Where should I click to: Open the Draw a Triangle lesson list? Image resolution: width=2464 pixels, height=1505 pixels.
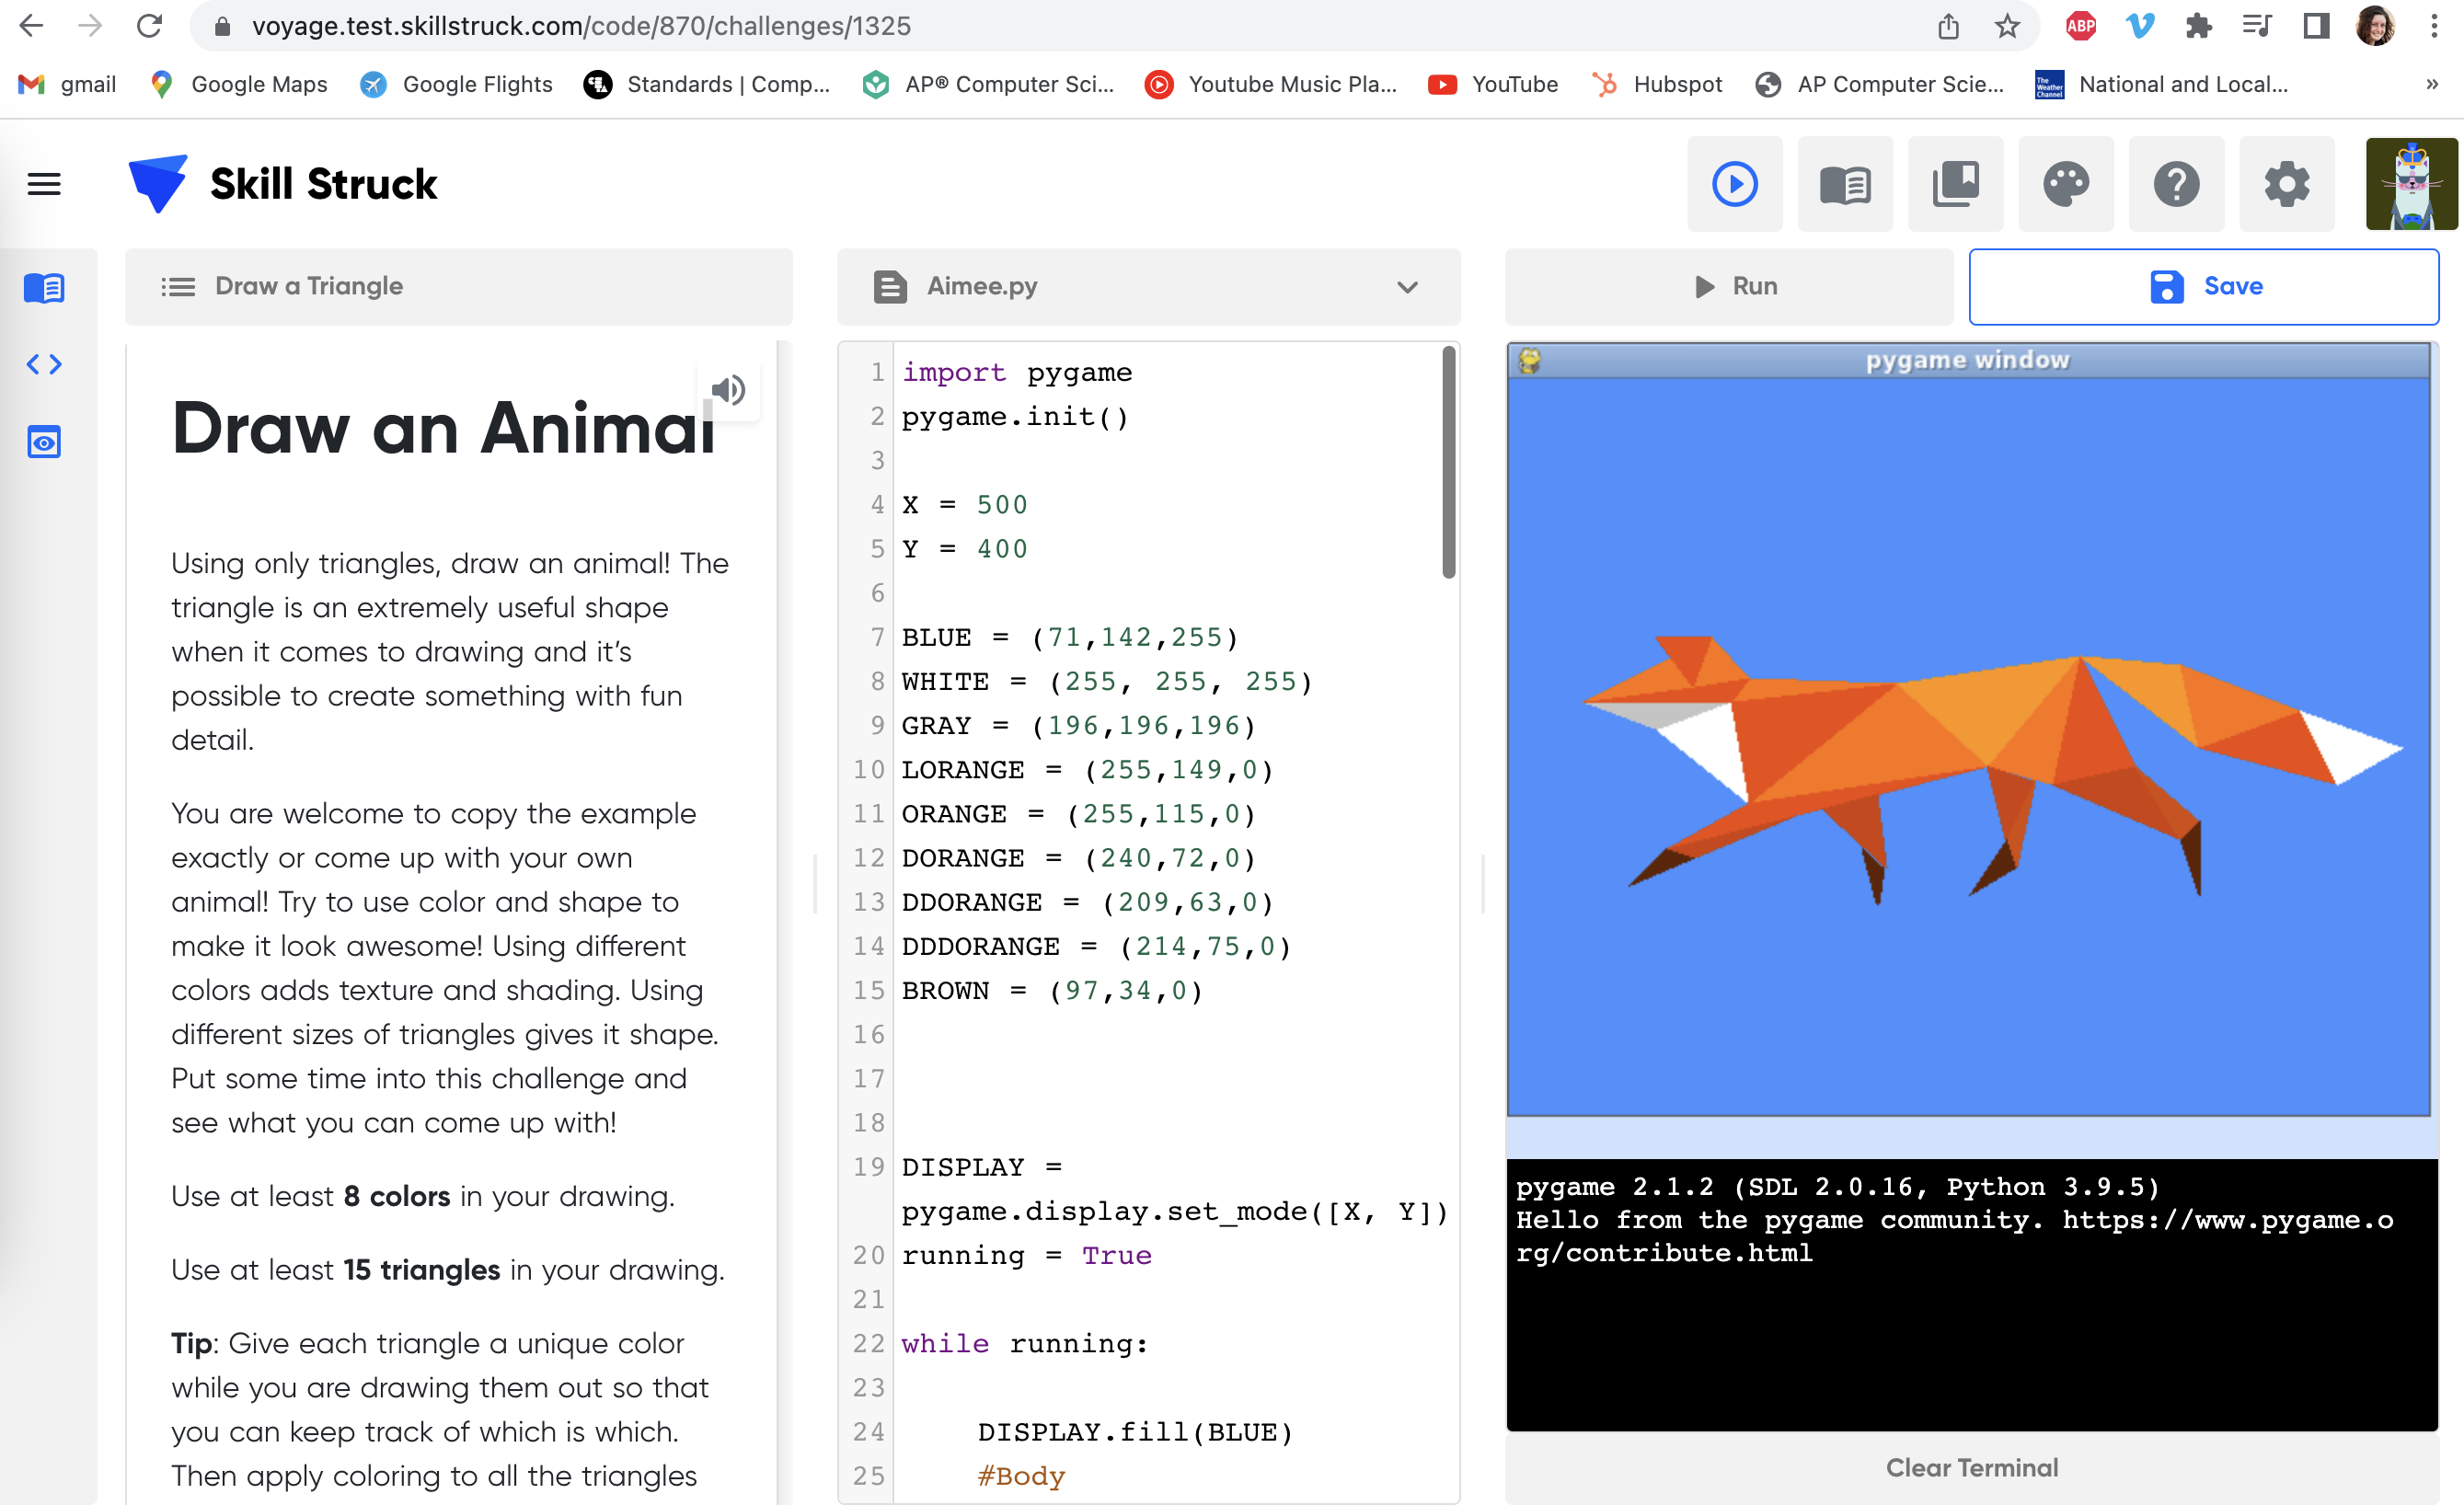pyautogui.click(x=459, y=286)
